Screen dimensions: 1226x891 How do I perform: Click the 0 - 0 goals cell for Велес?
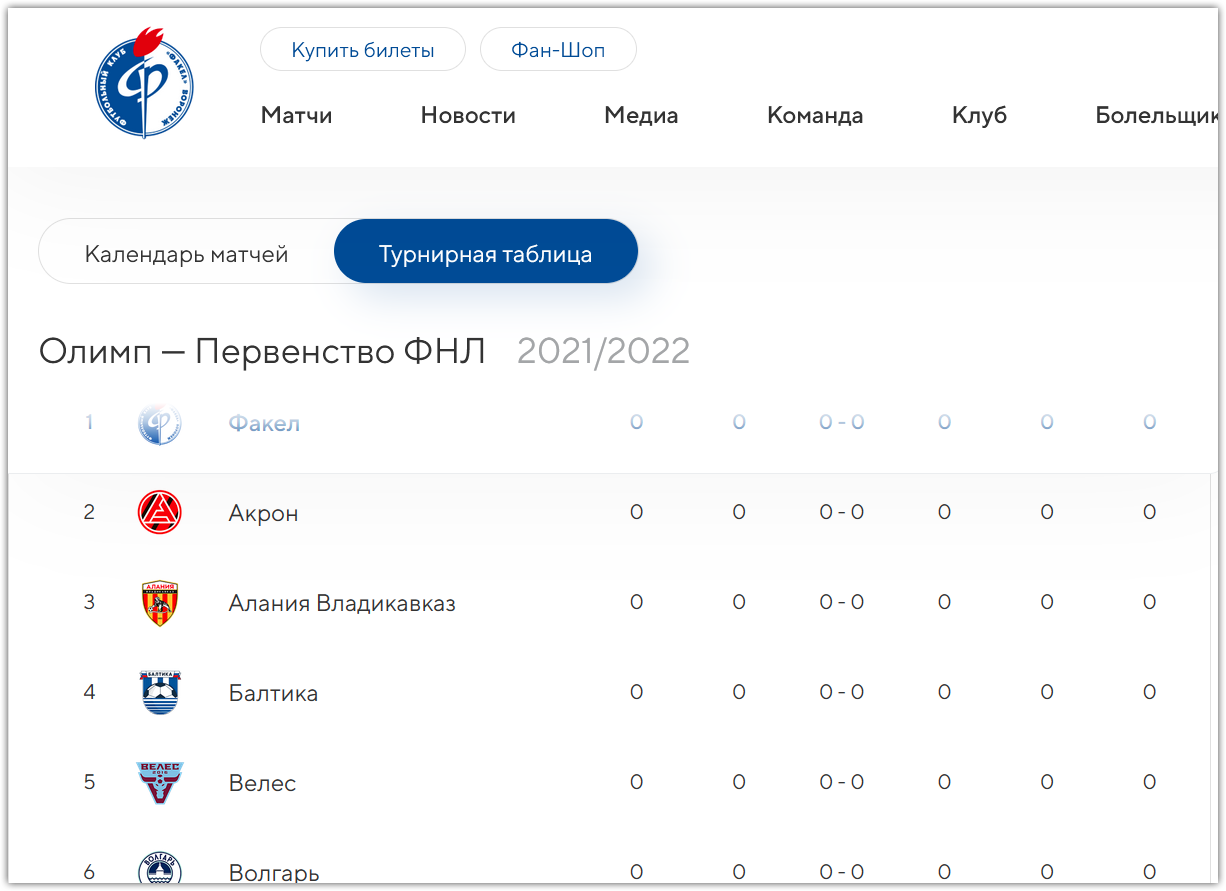pyautogui.click(x=841, y=782)
